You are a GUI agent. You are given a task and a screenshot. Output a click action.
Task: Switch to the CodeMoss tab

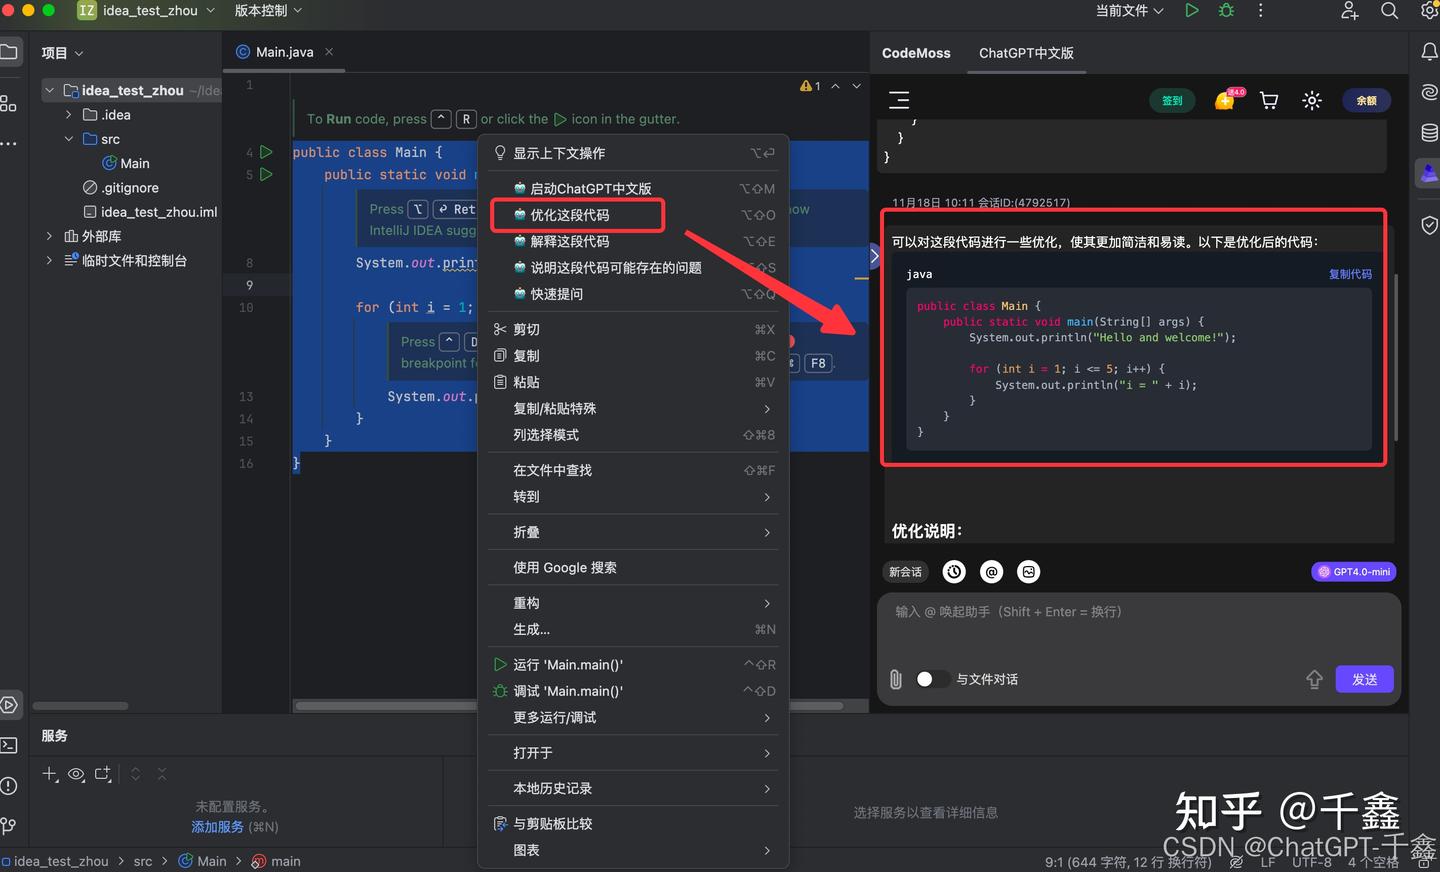[x=916, y=53]
